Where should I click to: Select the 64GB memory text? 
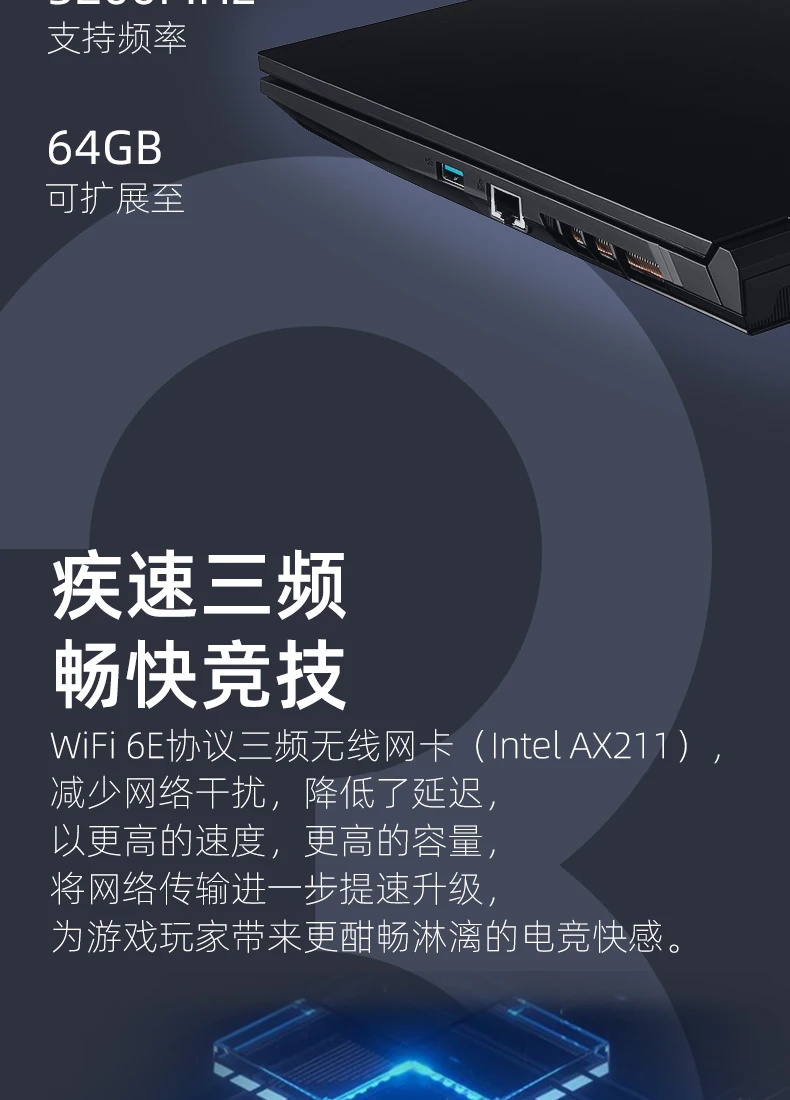(105, 148)
